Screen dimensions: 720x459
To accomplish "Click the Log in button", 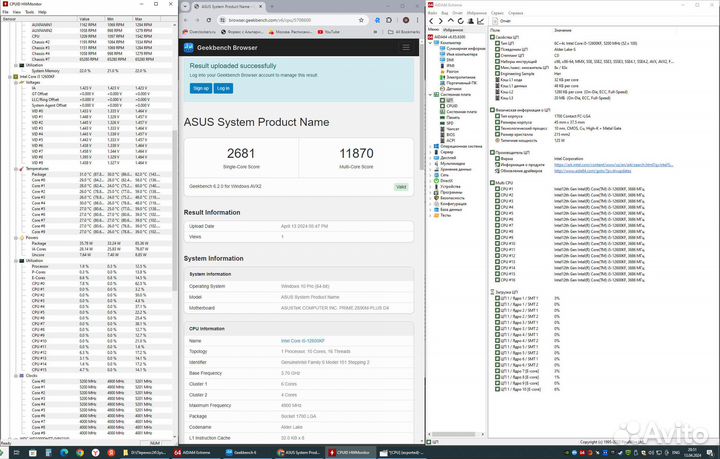I will [223, 88].
